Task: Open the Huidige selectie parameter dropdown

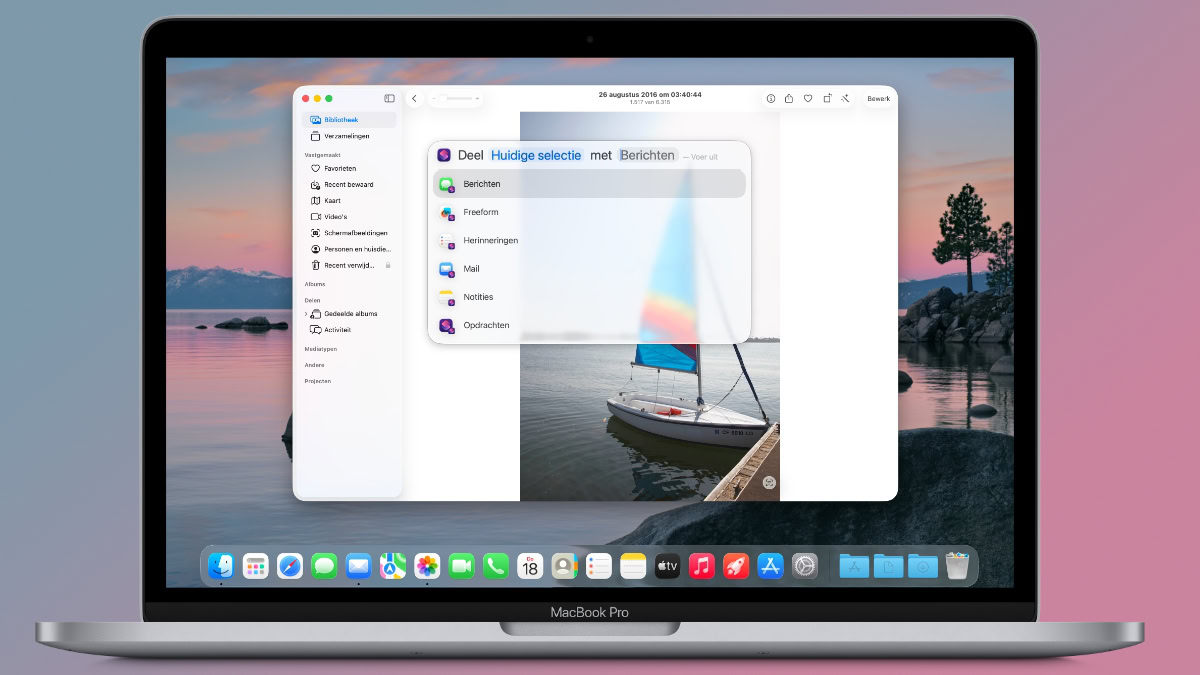Action: click(536, 156)
